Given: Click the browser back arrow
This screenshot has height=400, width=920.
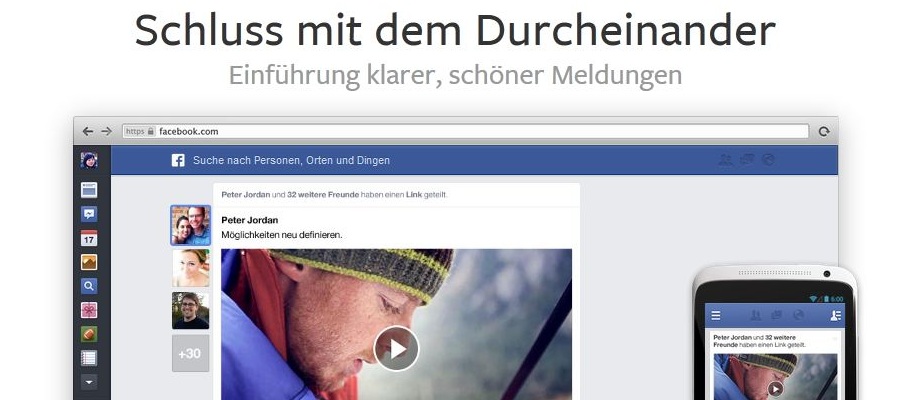Looking at the screenshot, I should [87, 131].
